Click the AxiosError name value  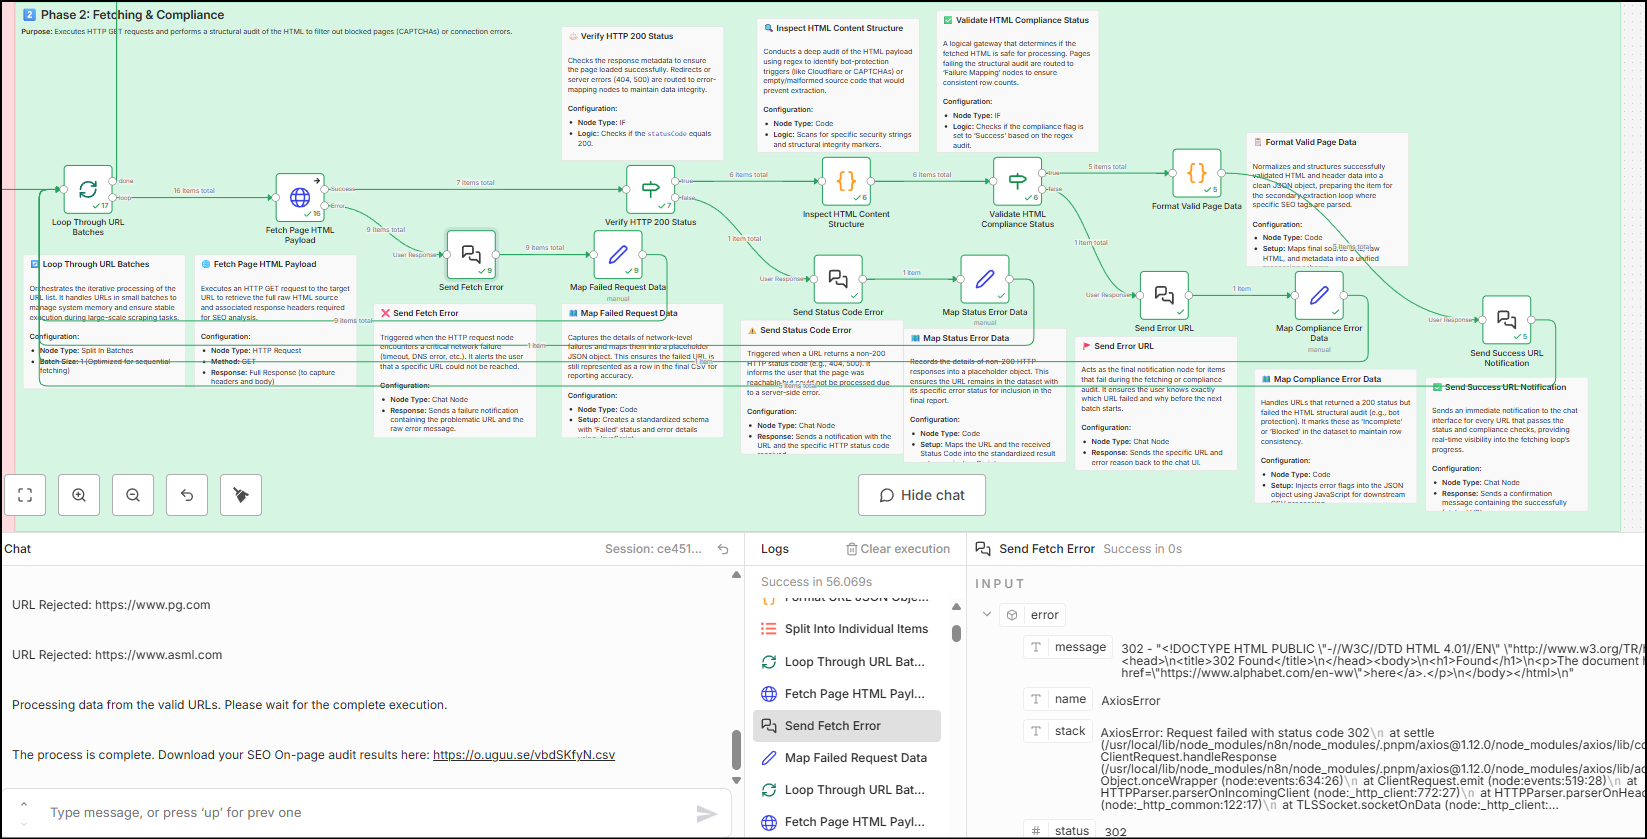click(x=1131, y=700)
